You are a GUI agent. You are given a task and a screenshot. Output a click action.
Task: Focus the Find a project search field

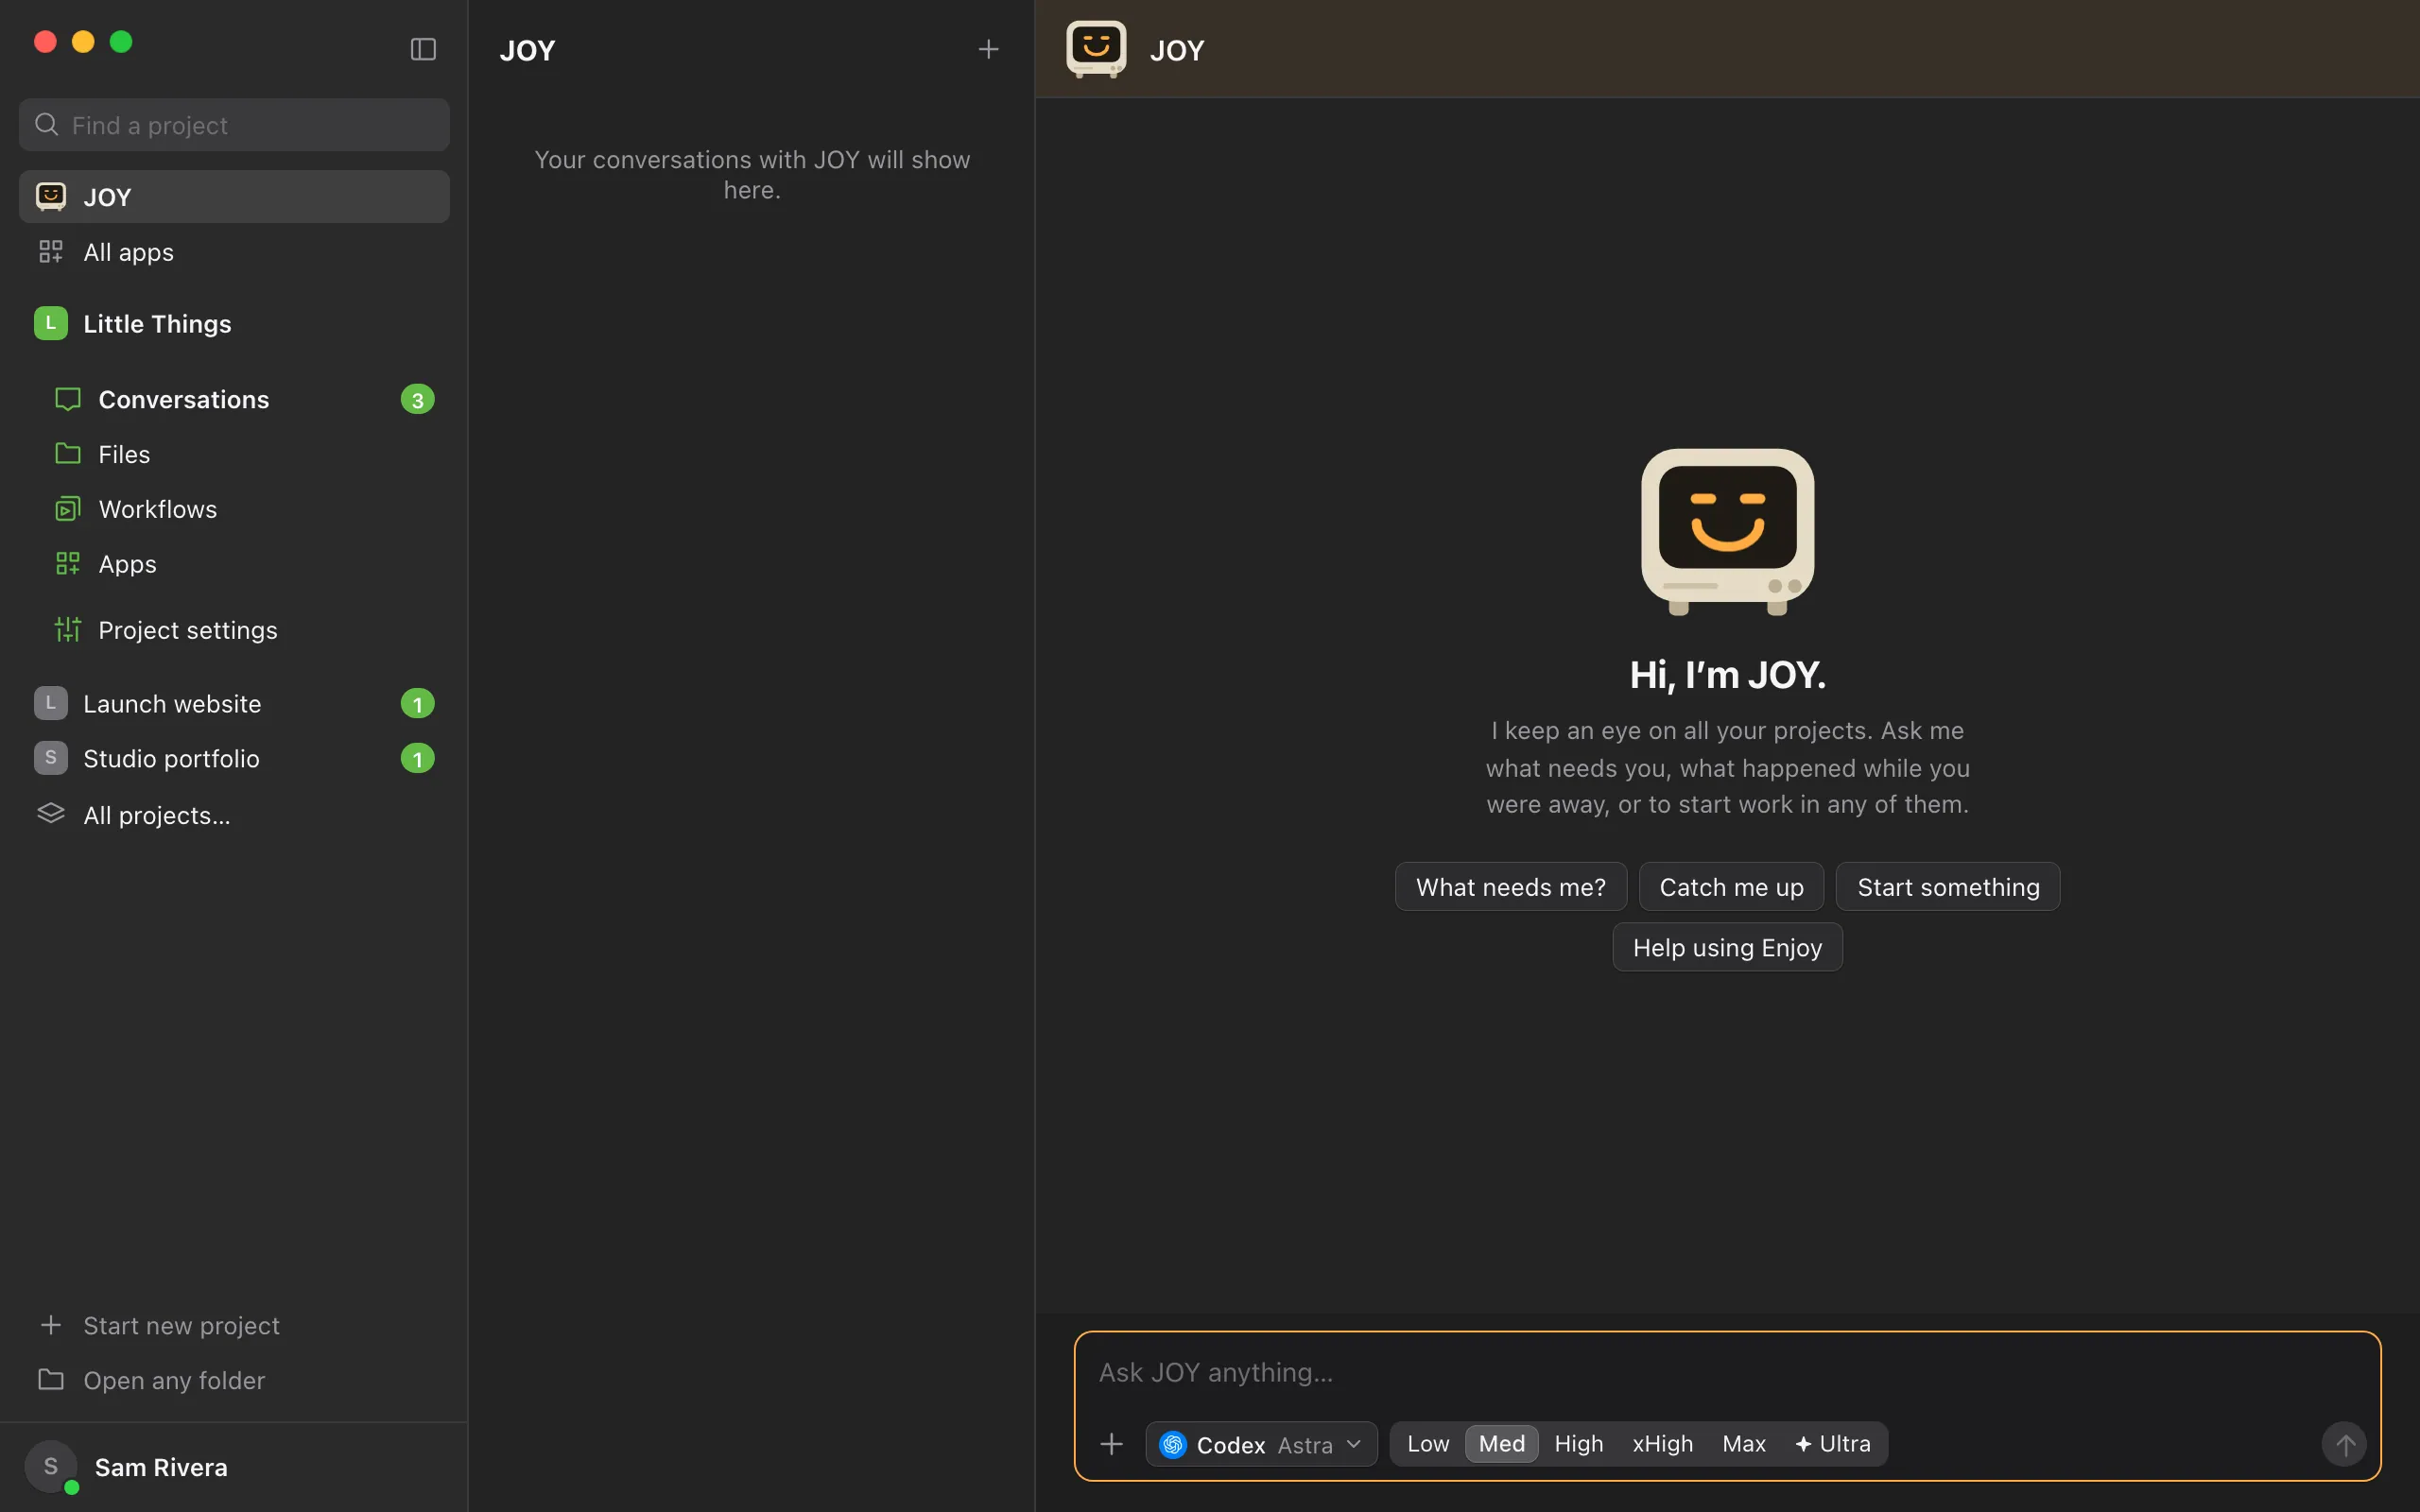234,125
